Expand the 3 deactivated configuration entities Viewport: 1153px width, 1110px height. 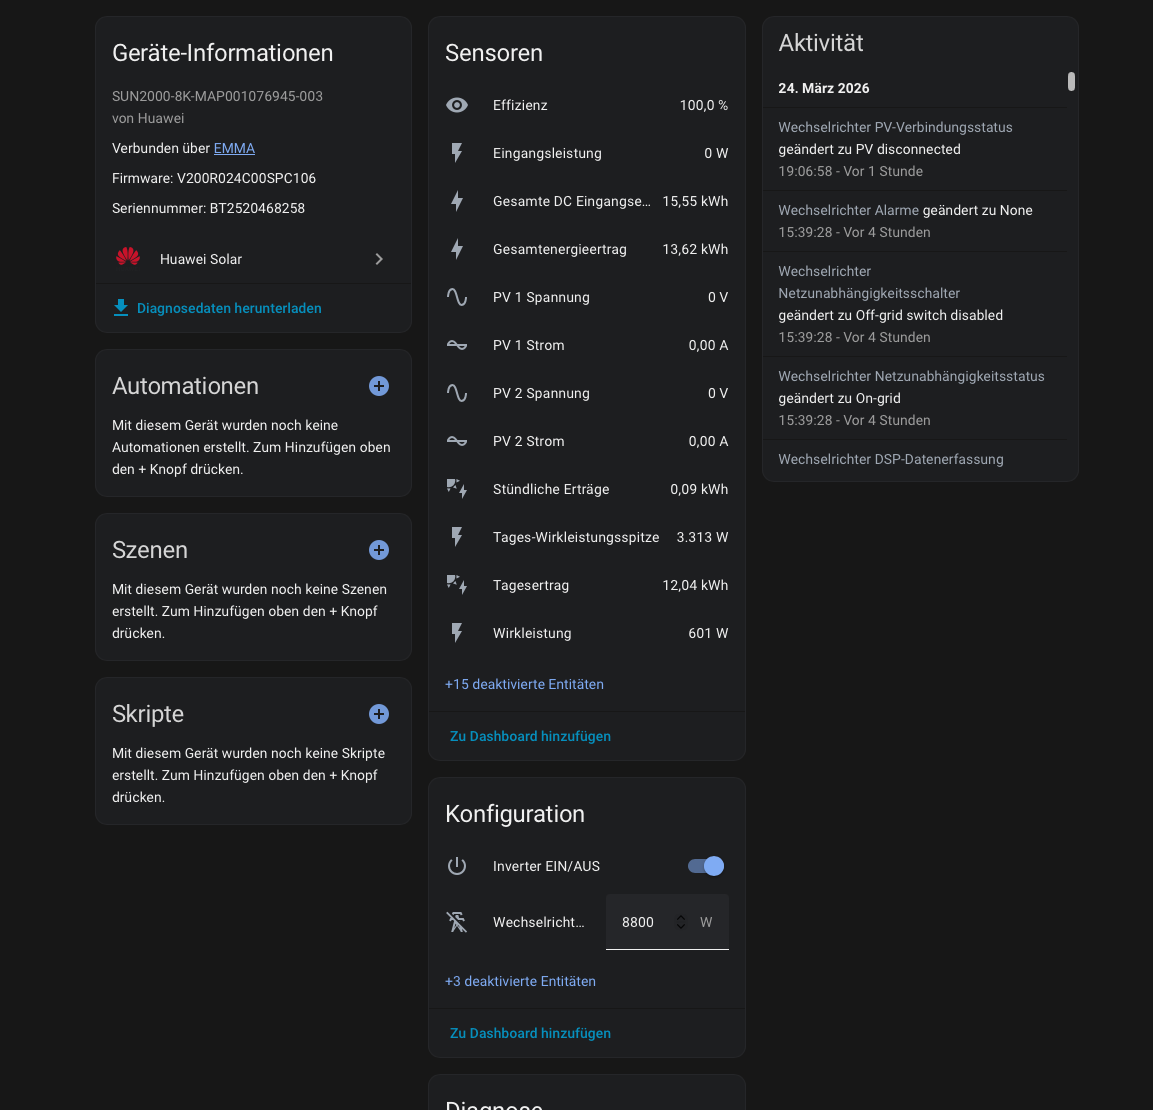520,981
